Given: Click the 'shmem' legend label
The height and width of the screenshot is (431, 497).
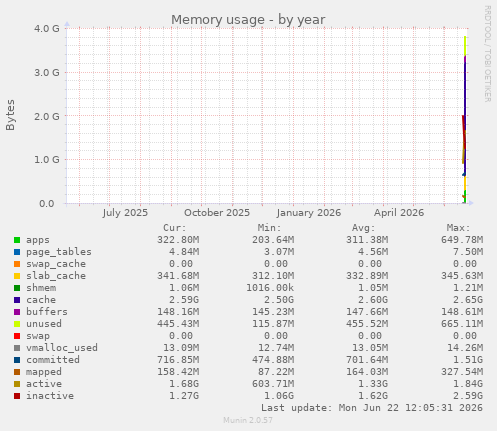Looking at the screenshot, I should [x=41, y=288].
